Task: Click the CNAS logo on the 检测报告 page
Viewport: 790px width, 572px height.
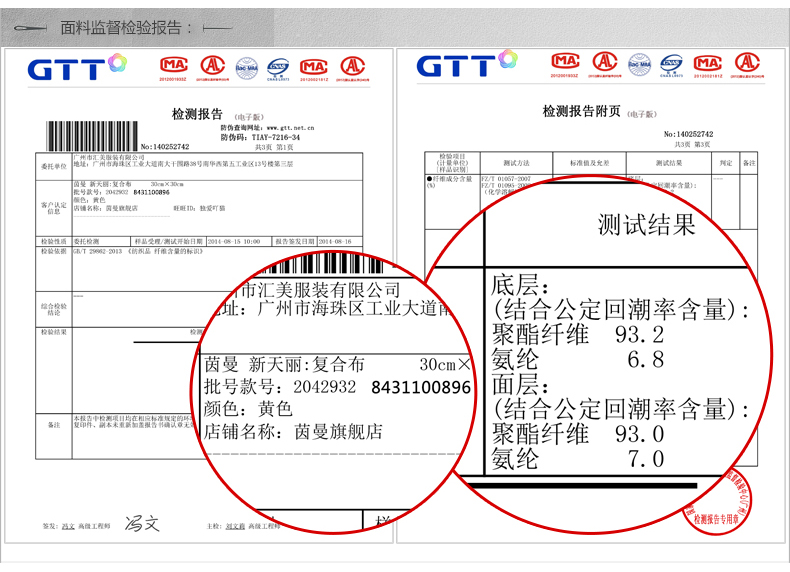Action: (278, 69)
